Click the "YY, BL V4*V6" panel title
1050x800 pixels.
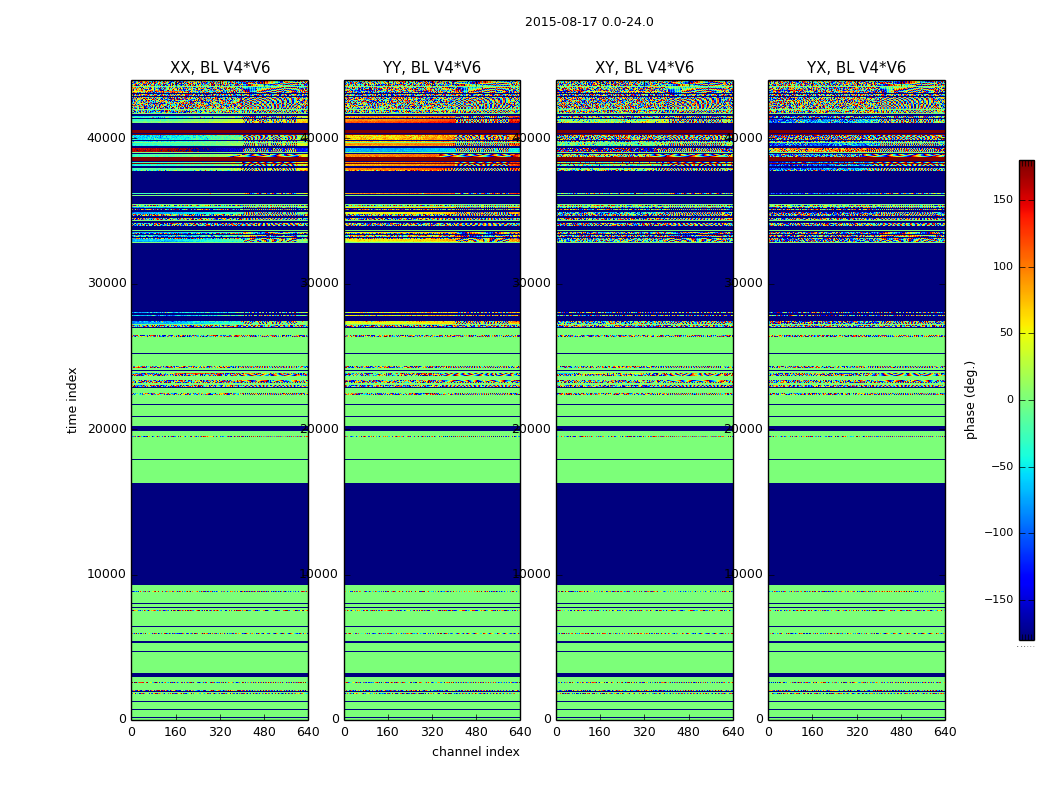pos(432,68)
